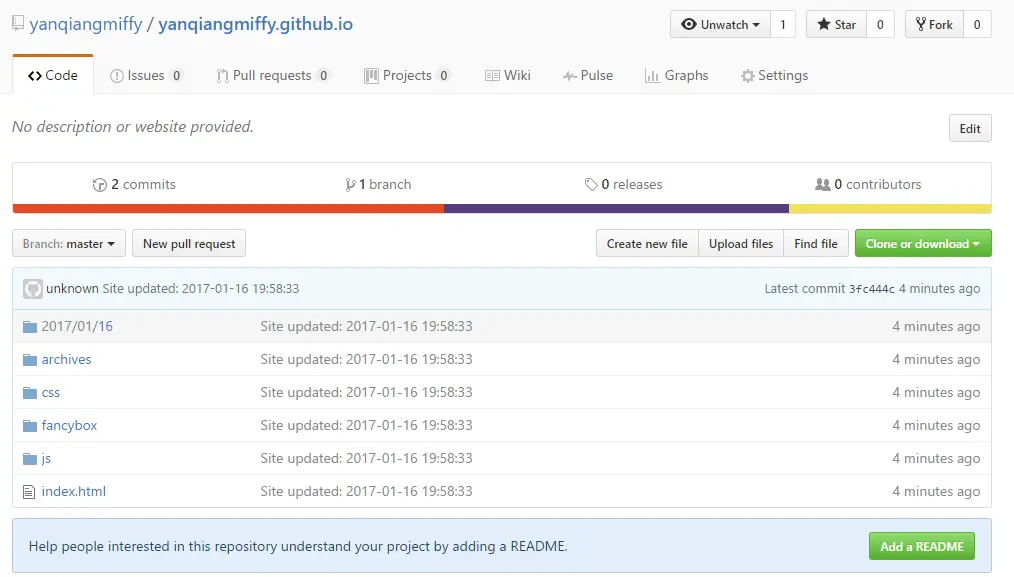This screenshot has height=577, width=1014.
Task: Click the fork icon in Fork button
Action: pos(921,25)
